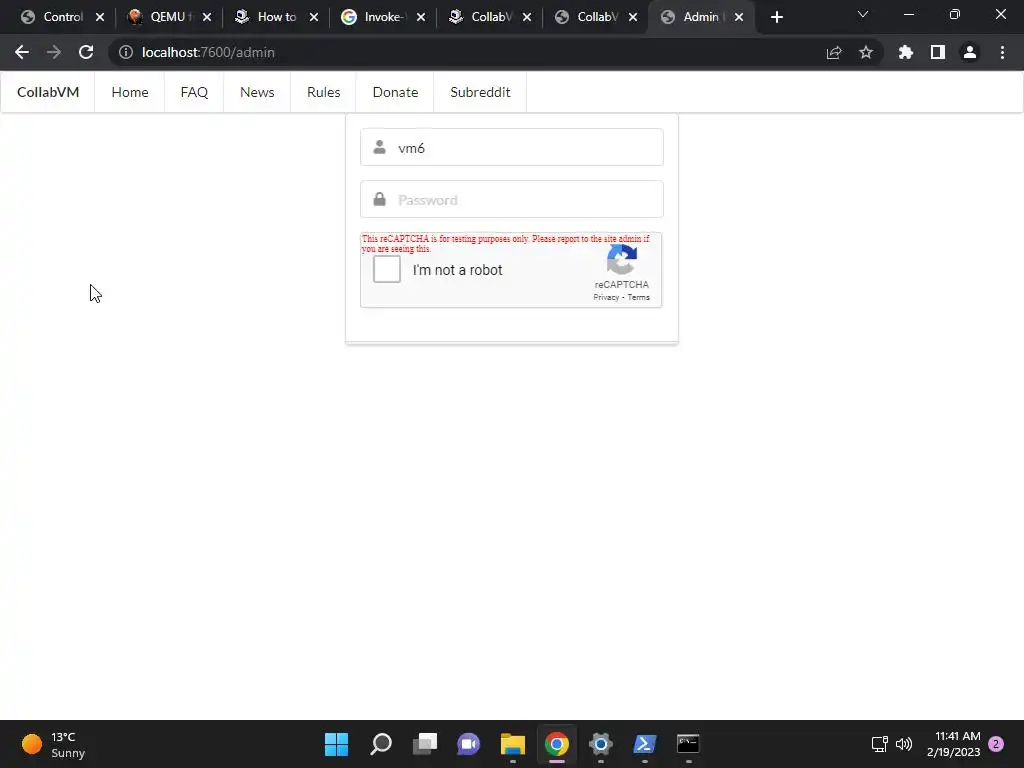Open the FAQ nav item
Screen dimensions: 1024x768
[194, 92]
